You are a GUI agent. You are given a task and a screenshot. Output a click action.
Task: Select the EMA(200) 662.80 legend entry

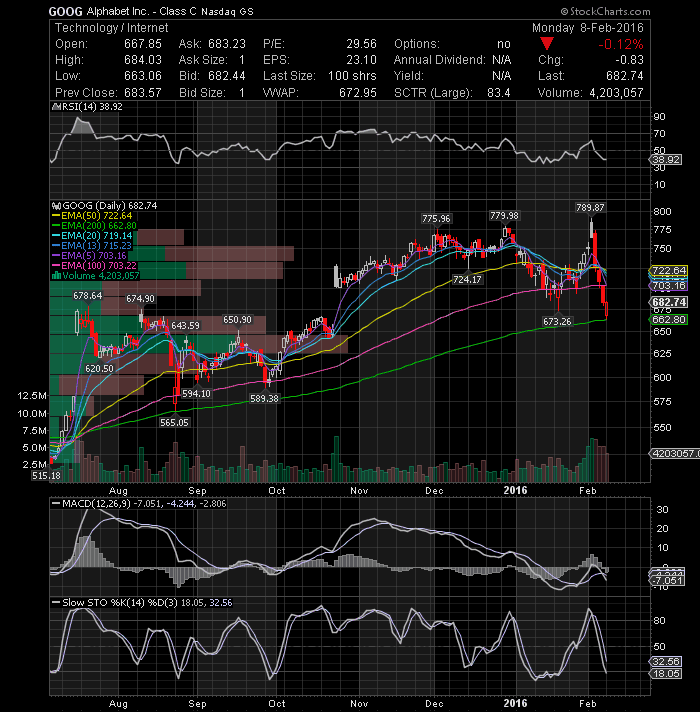(94, 226)
